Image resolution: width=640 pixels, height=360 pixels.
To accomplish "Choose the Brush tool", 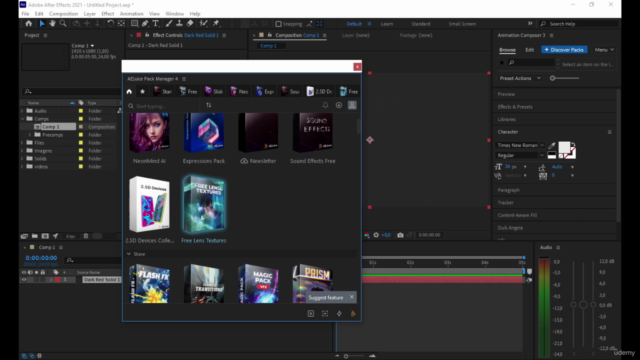I will (169, 24).
